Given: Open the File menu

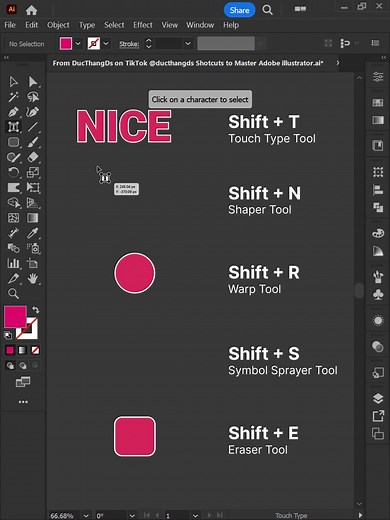Looking at the screenshot, I should pos(10,25).
